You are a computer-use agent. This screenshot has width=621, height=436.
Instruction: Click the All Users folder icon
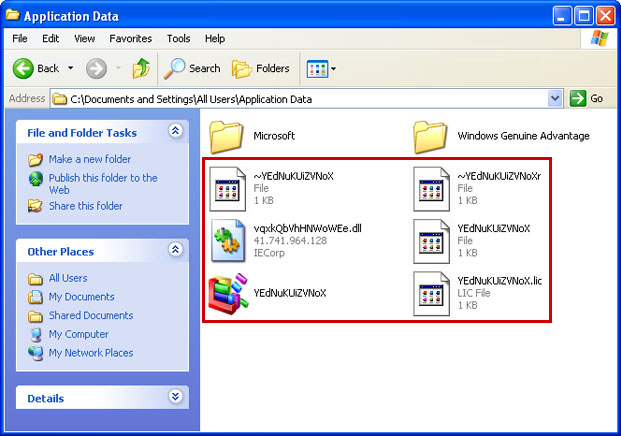pos(35,279)
